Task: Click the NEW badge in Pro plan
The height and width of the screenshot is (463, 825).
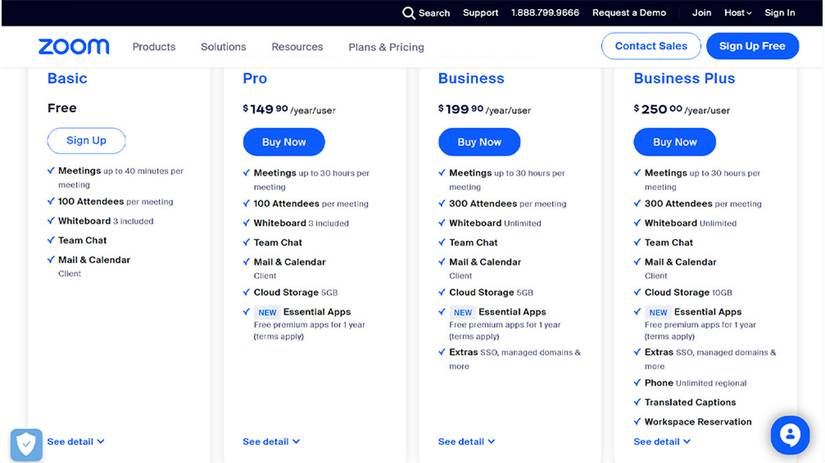Action: point(267,312)
